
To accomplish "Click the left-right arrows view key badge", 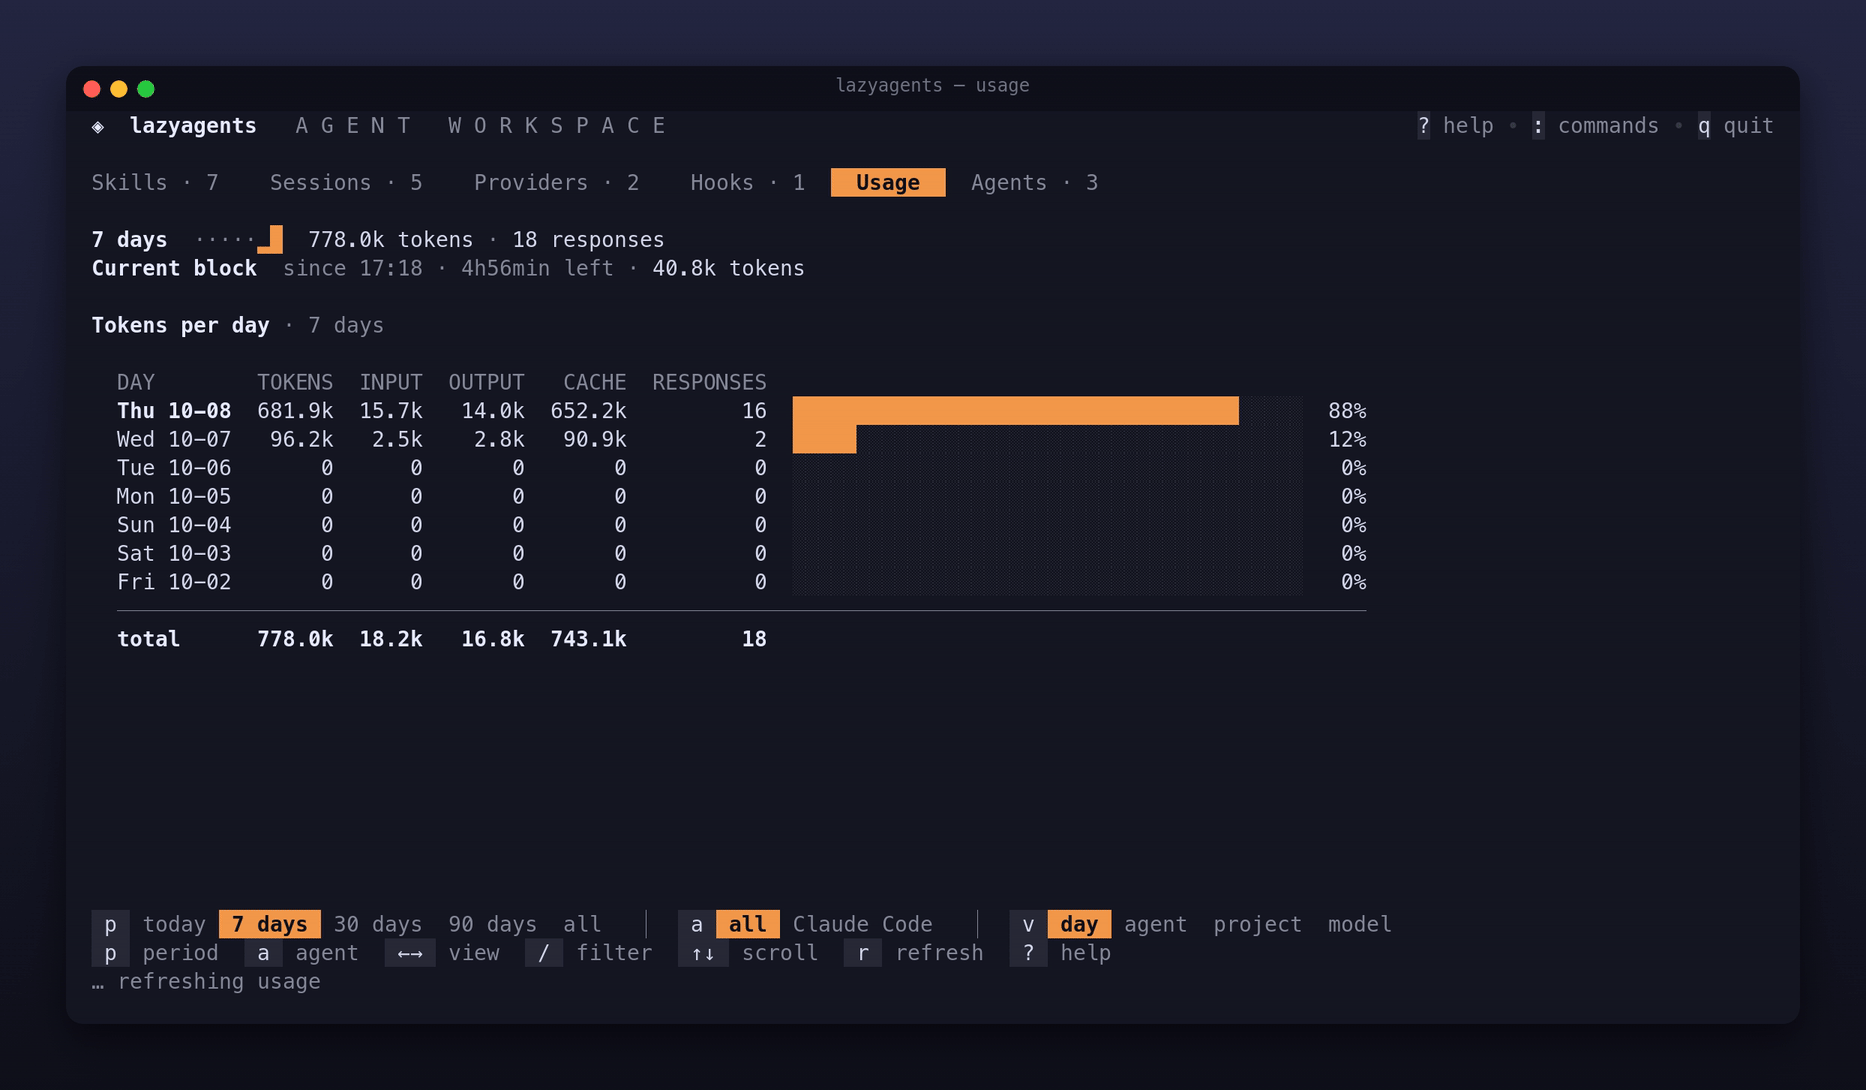I will pos(410,953).
